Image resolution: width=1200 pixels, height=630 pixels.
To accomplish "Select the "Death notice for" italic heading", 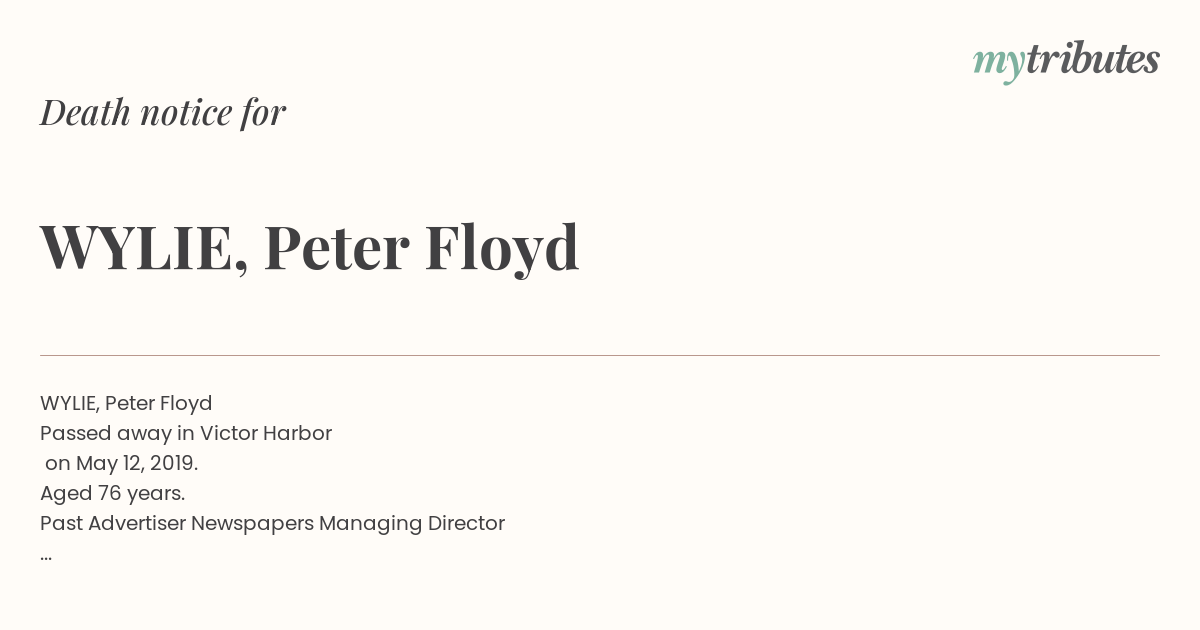I will pyautogui.click(x=163, y=113).
